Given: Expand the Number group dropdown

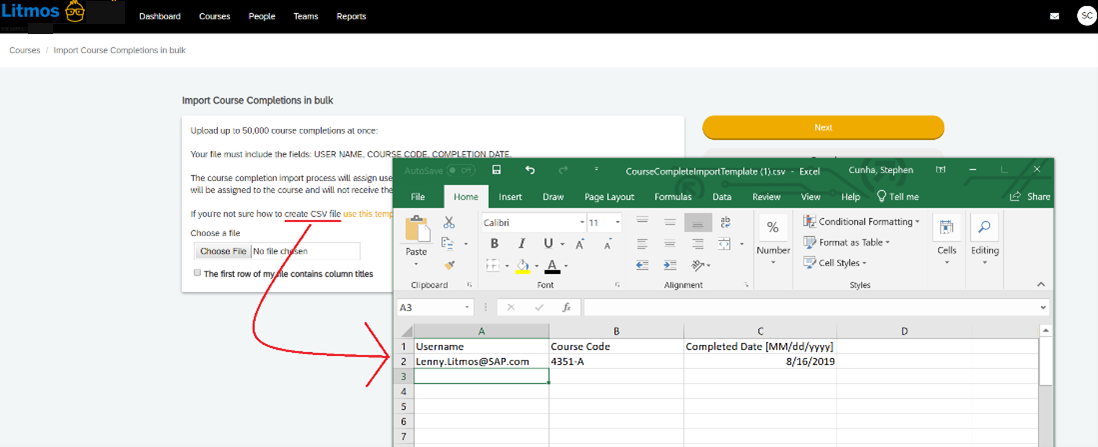Looking at the screenshot, I should click(x=774, y=262).
